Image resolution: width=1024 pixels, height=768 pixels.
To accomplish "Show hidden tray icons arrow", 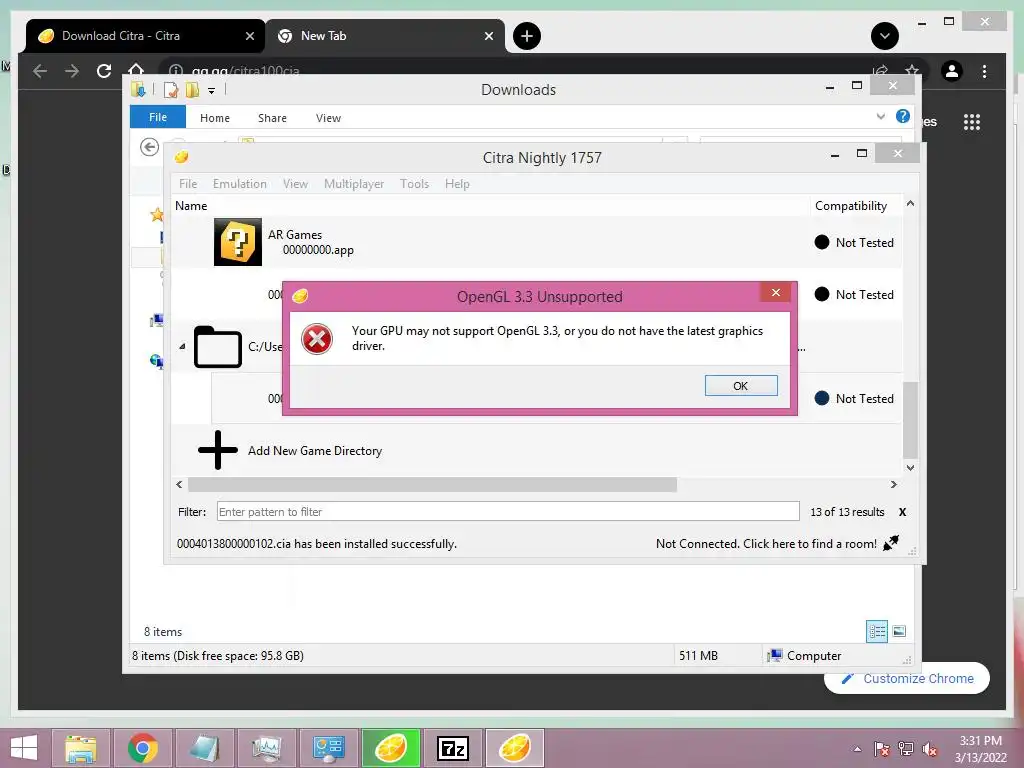I will tap(857, 749).
